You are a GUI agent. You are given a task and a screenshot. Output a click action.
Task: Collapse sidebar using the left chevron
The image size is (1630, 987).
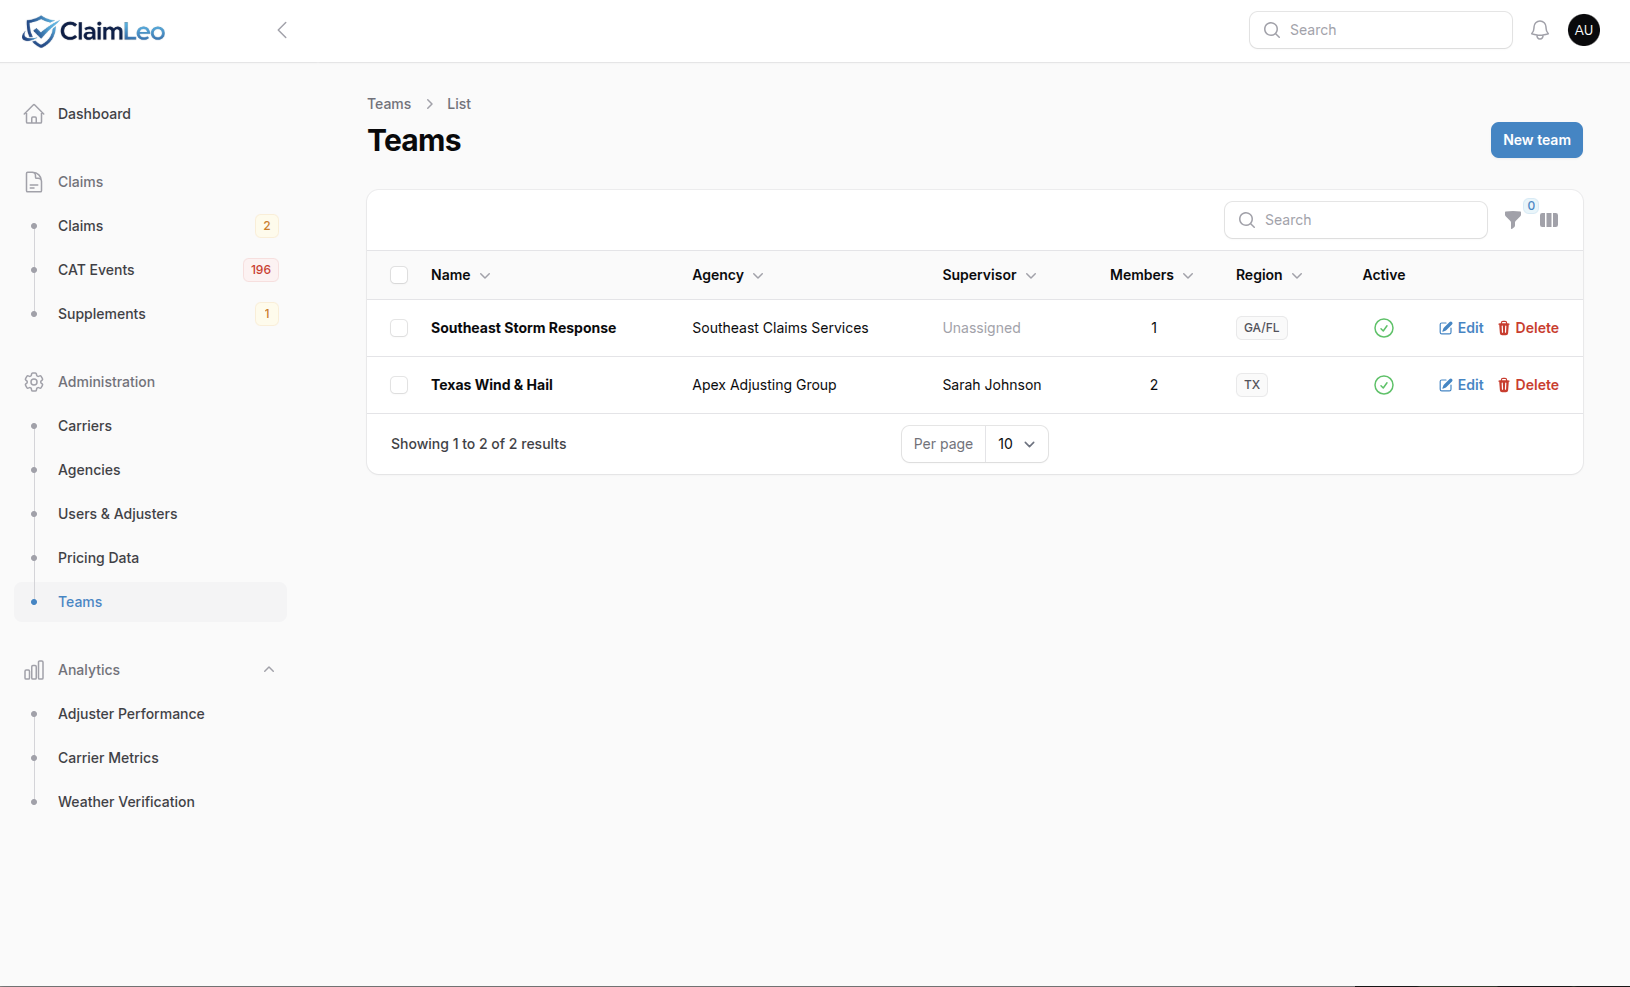pyautogui.click(x=282, y=30)
